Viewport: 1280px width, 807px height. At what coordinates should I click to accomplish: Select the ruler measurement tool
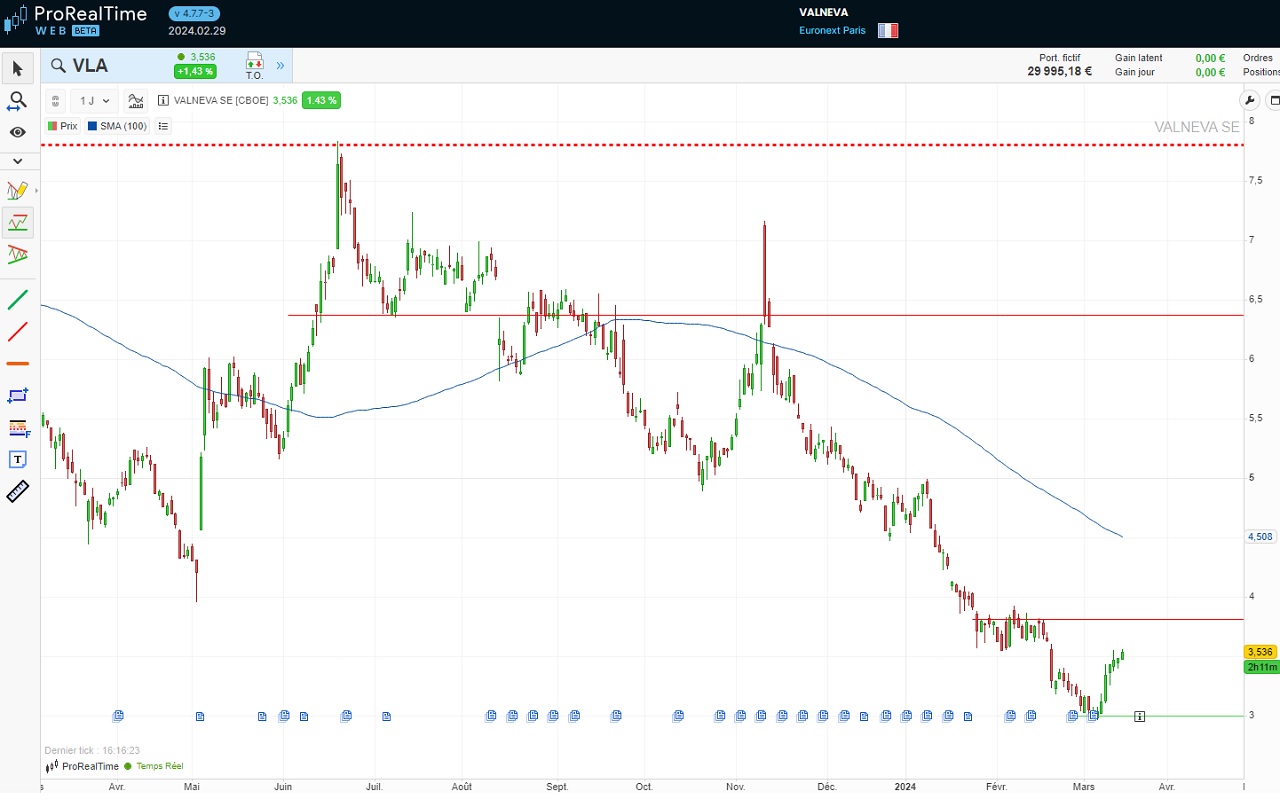pyautogui.click(x=17, y=491)
